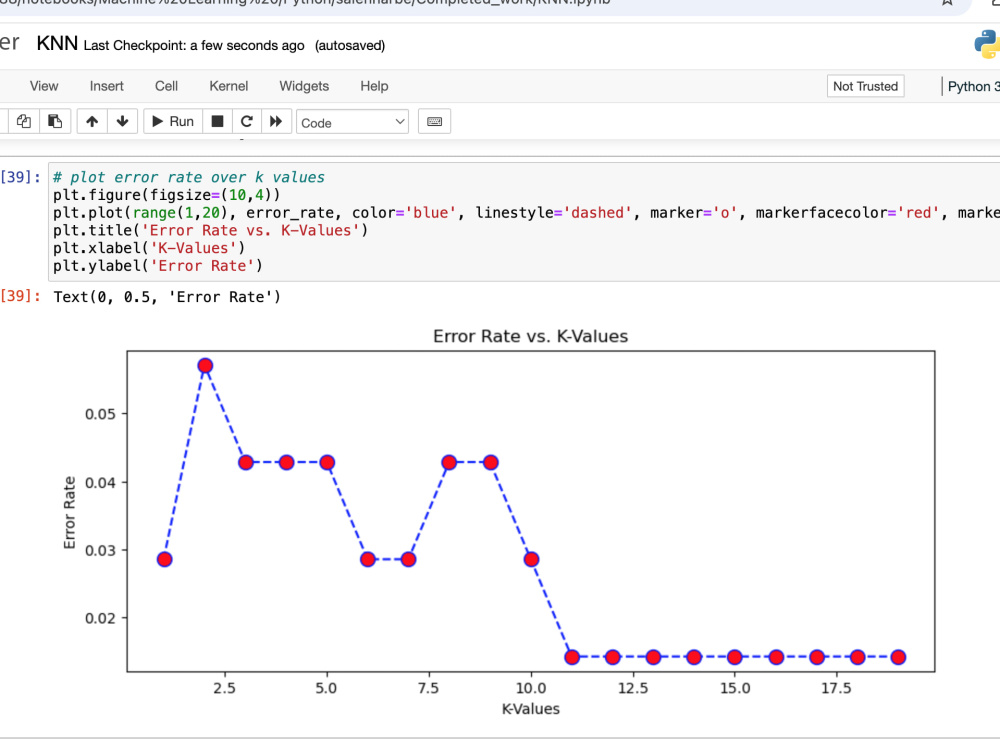Open the Widgets menu
This screenshot has height=750, width=1000.
pyautogui.click(x=304, y=86)
